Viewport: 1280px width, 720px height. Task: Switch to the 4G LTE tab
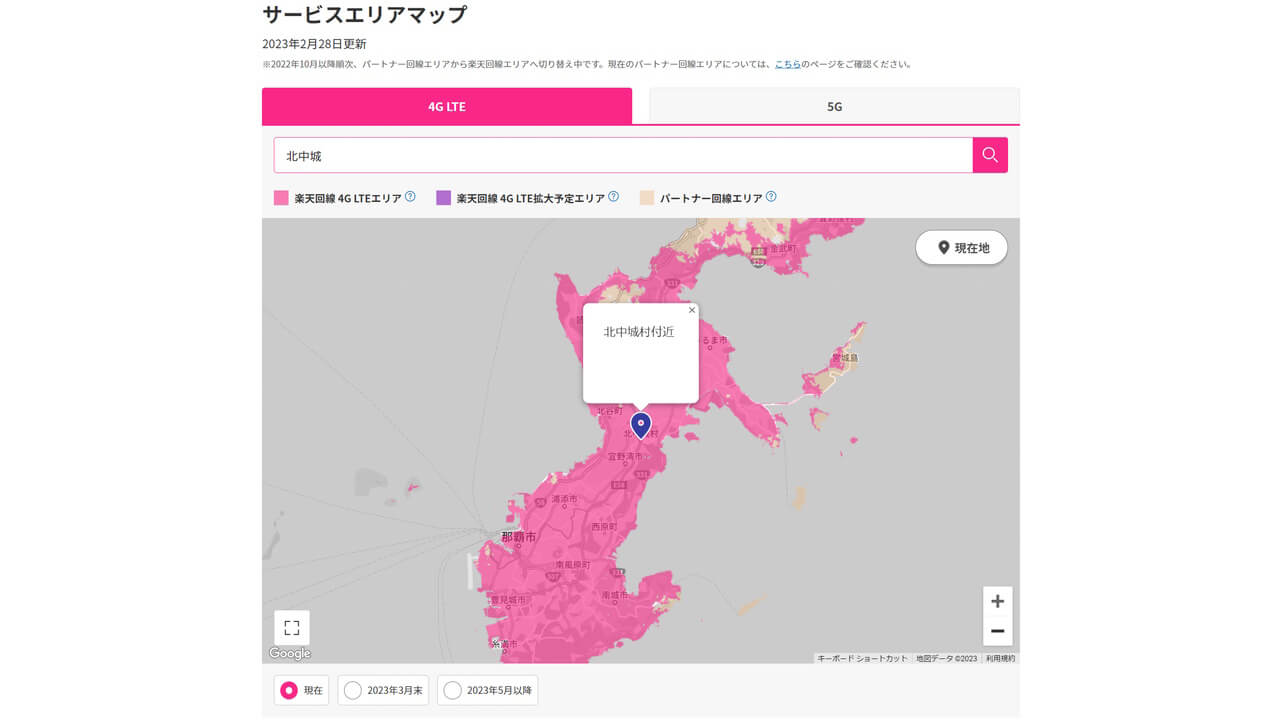(x=446, y=105)
